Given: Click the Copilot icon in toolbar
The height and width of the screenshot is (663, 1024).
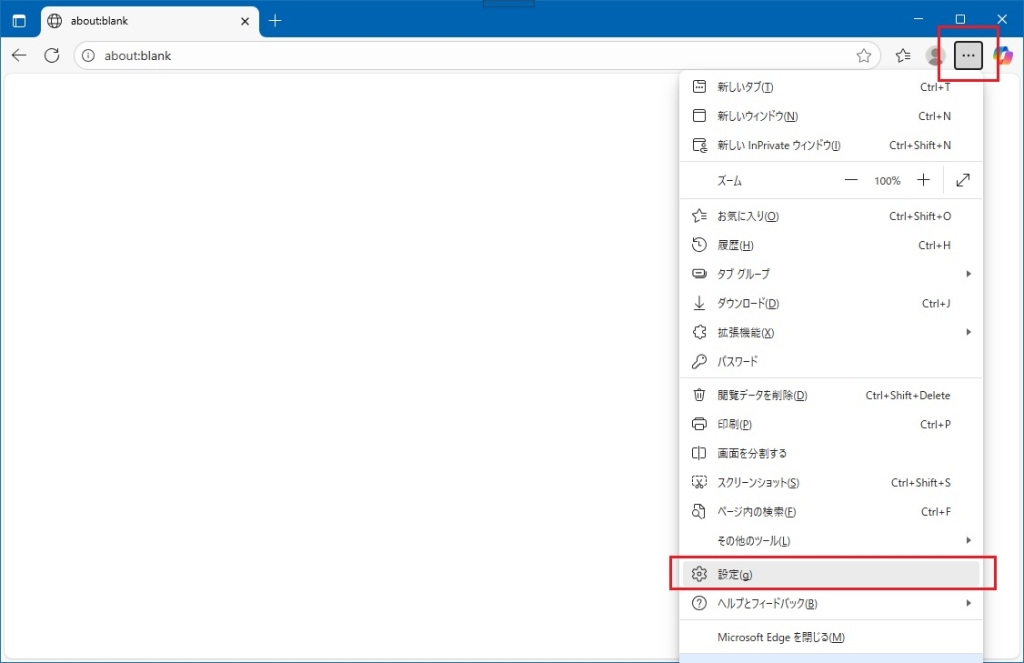Looking at the screenshot, I should pos(1002,56).
